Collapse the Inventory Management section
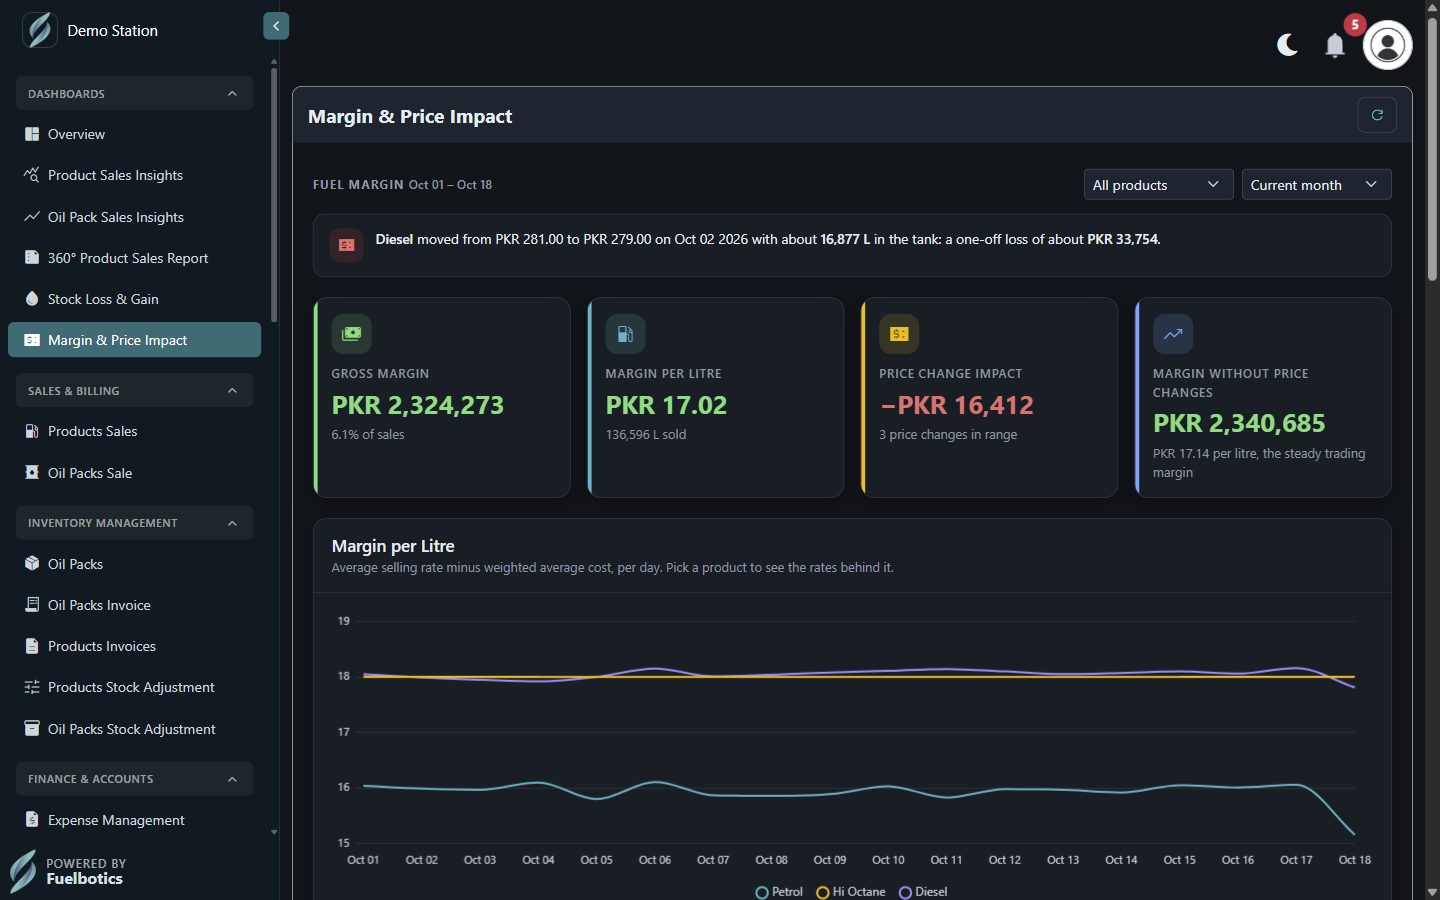 [134, 523]
